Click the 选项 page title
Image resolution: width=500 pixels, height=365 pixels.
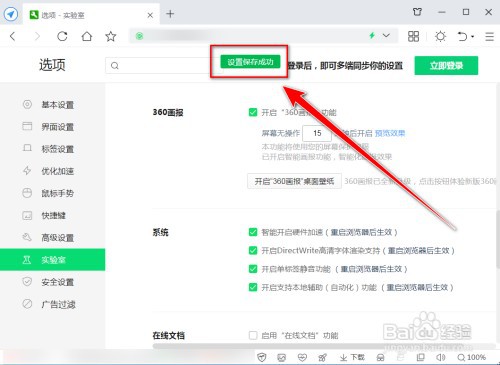pos(52,65)
